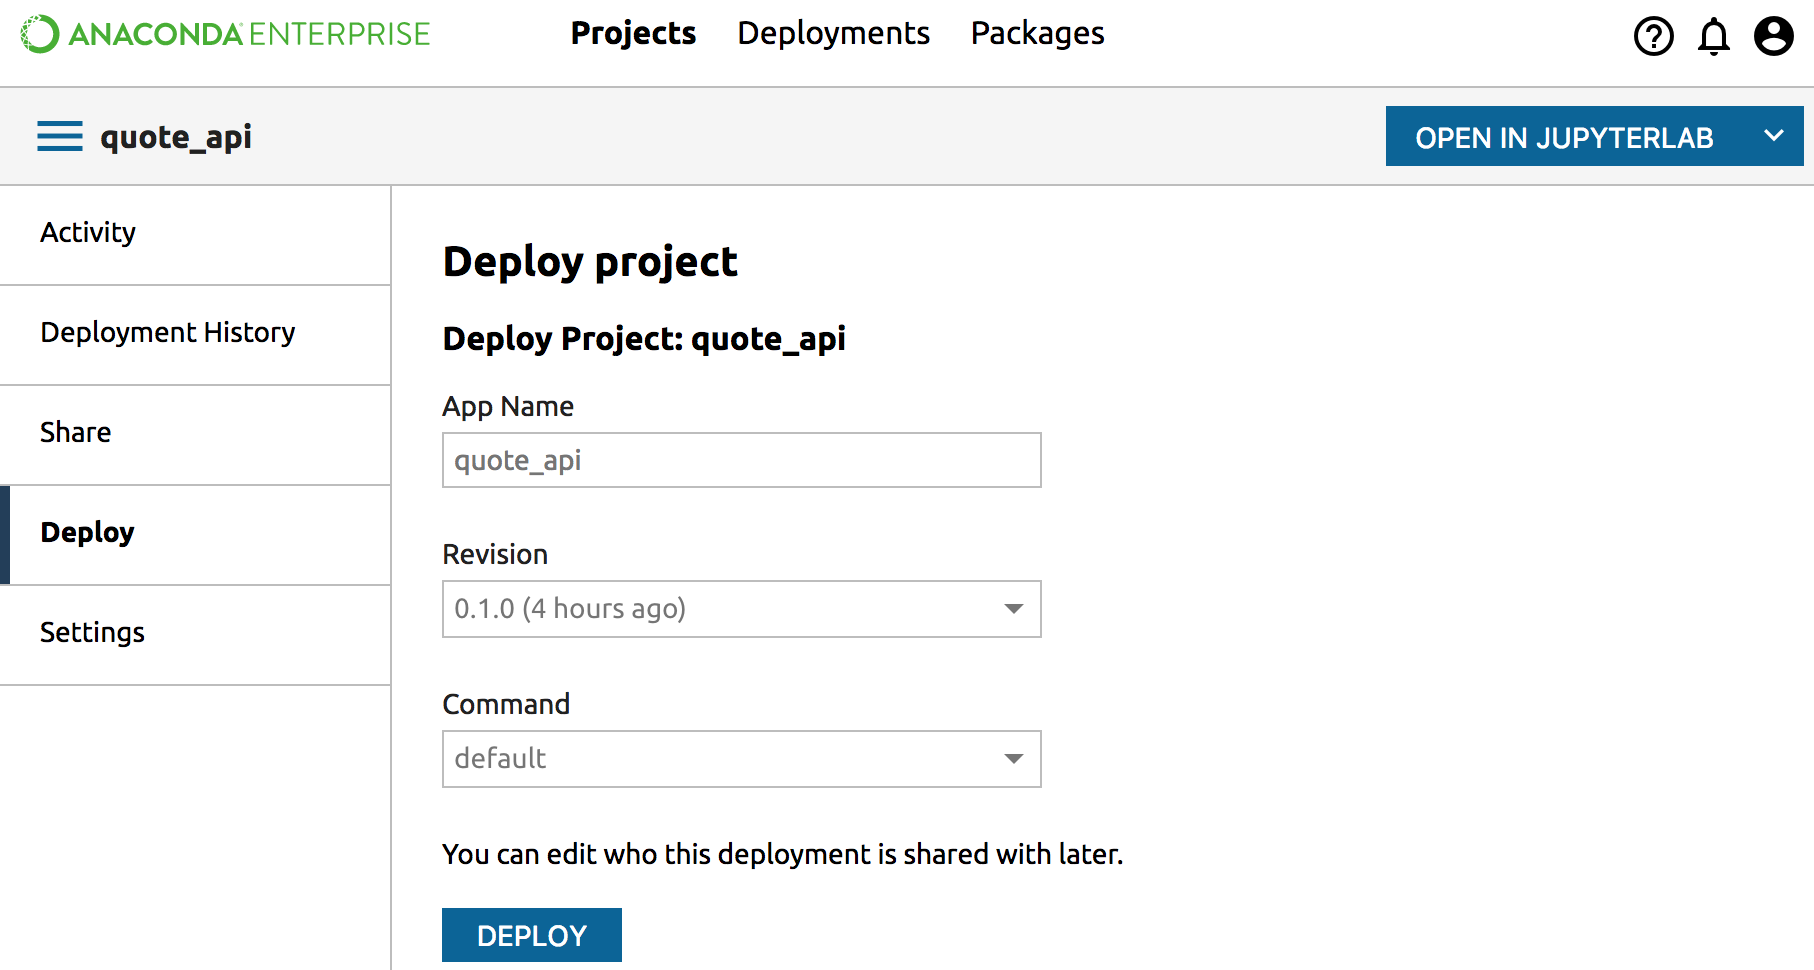Viewport: 1814px width, 970px height.
Task: Open the Revision dropdown
Action: click(741, 609)
